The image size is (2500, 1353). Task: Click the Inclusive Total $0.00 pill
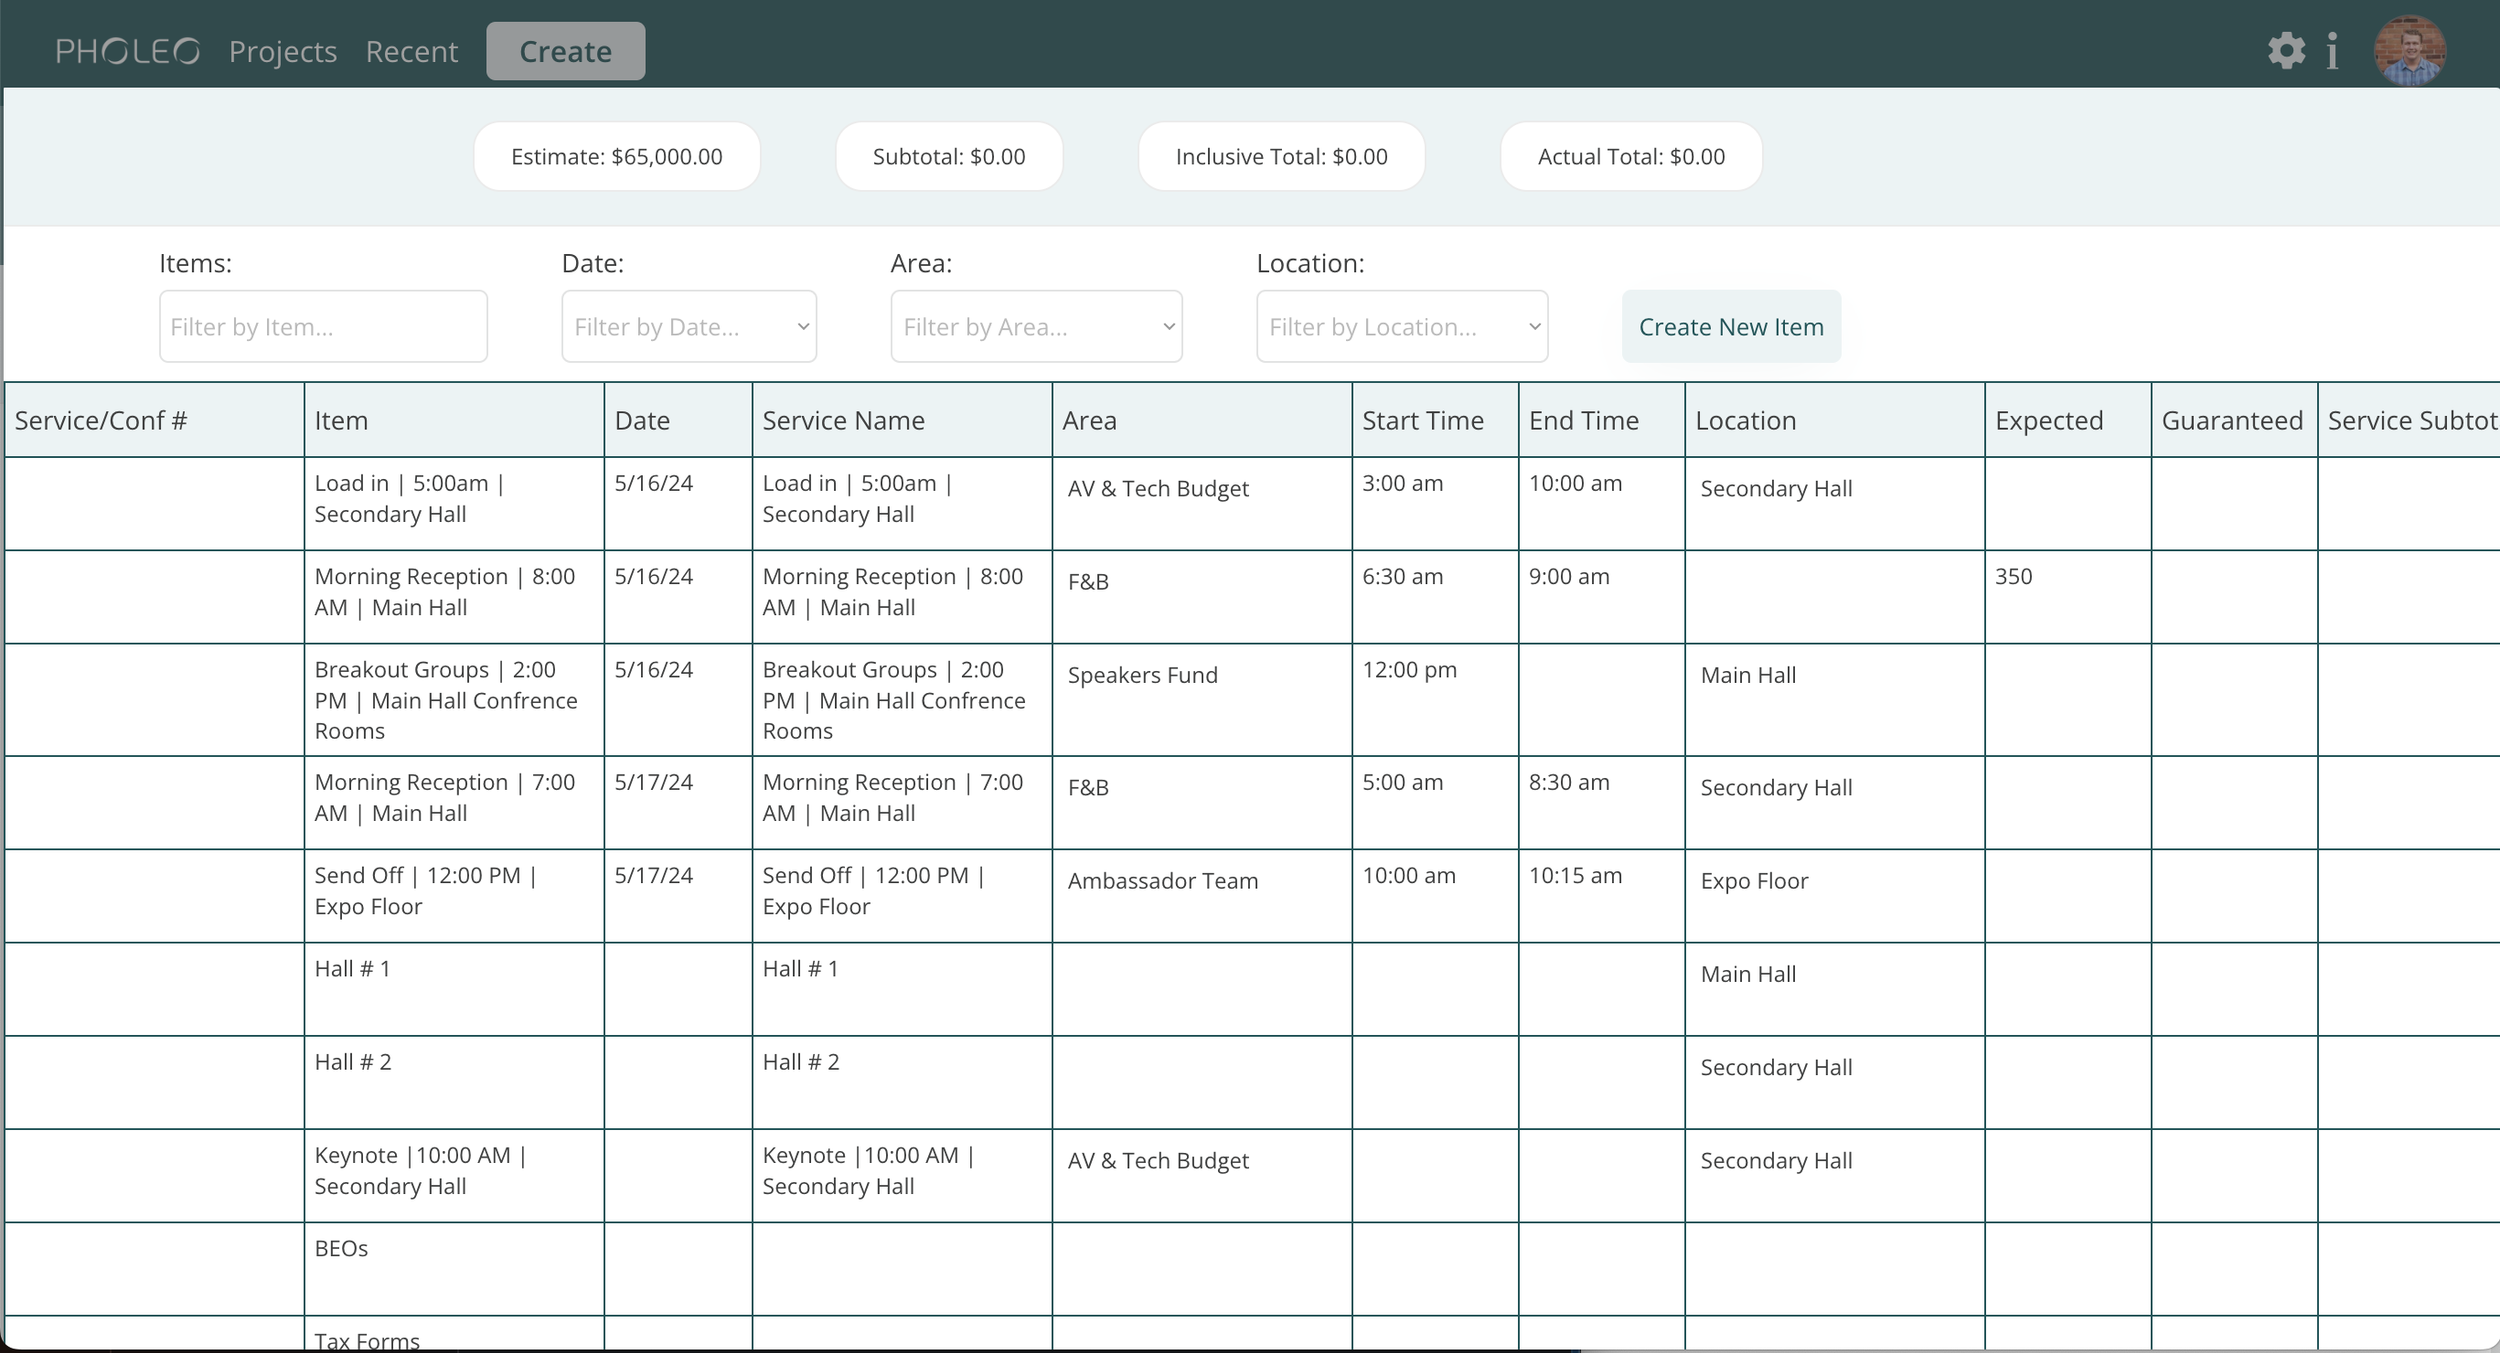1282,156
